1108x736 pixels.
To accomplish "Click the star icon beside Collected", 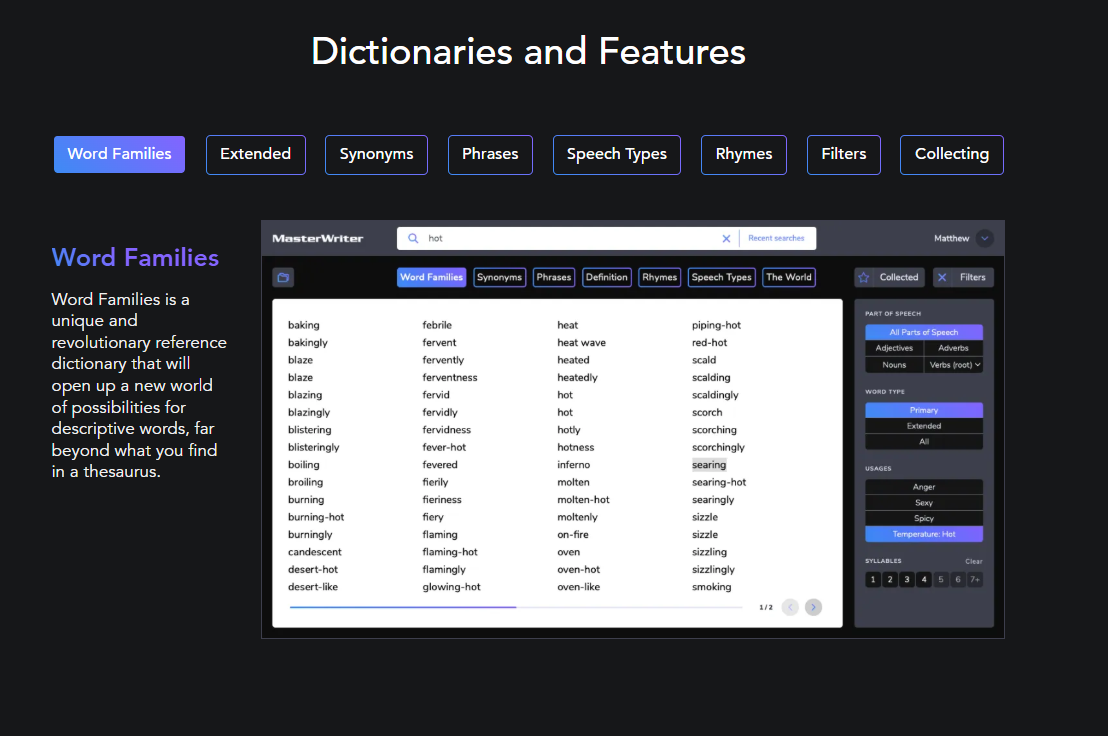I will (x=864, y=278).
